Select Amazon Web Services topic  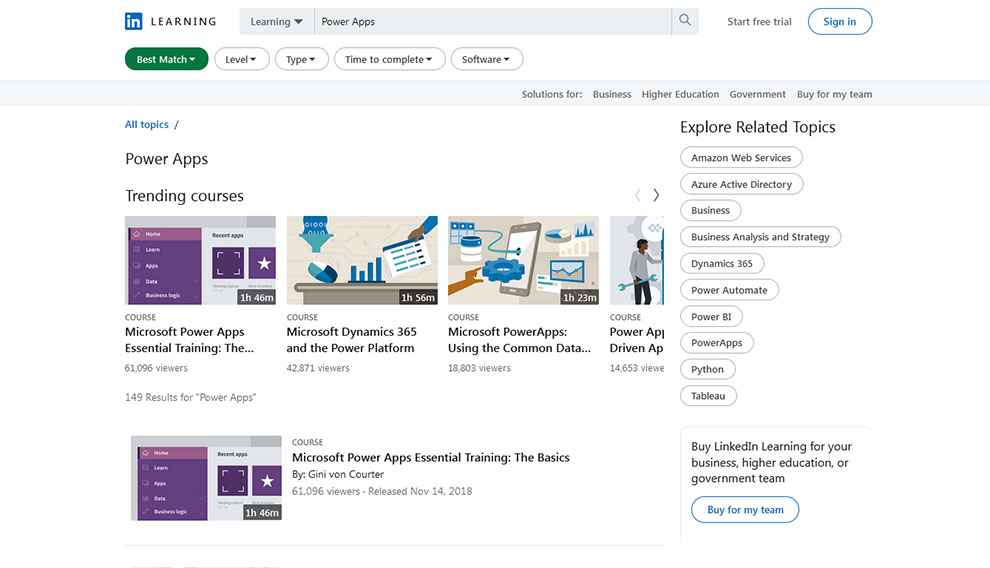coord(741,158)
